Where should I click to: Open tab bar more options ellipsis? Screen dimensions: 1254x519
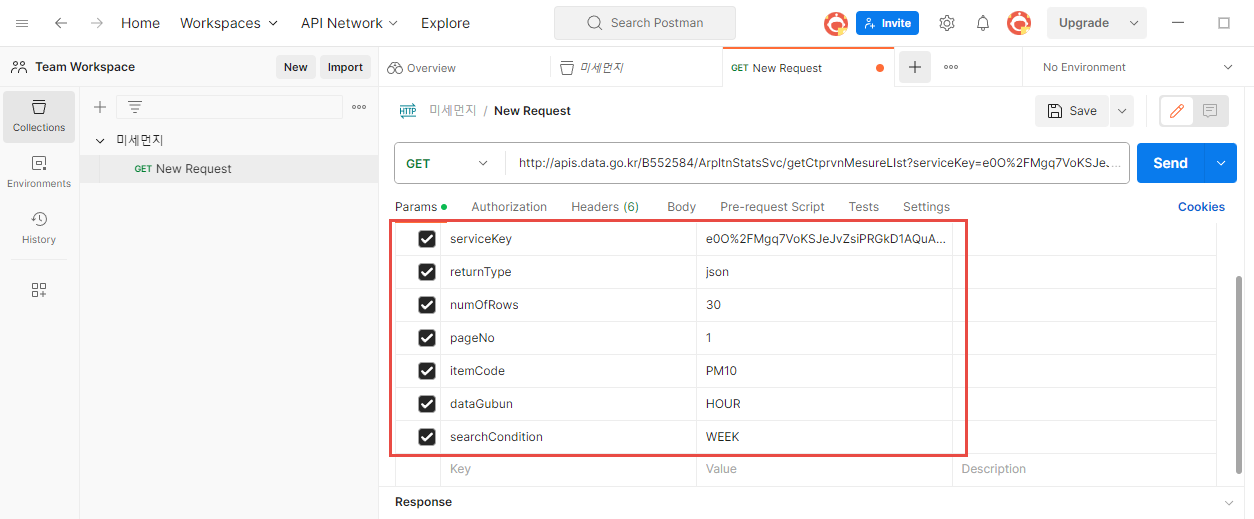[951, 67]
